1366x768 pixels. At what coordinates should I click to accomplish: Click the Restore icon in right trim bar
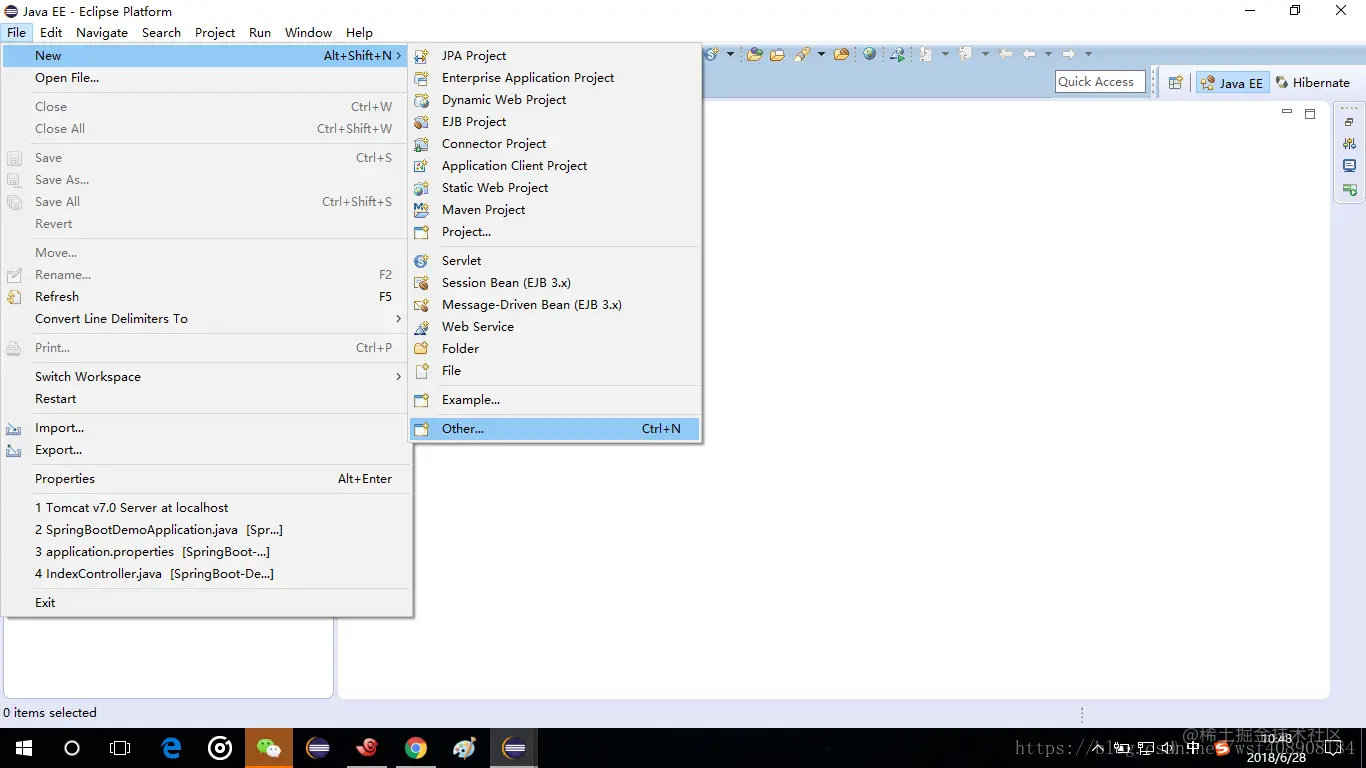pos(1349,122)
